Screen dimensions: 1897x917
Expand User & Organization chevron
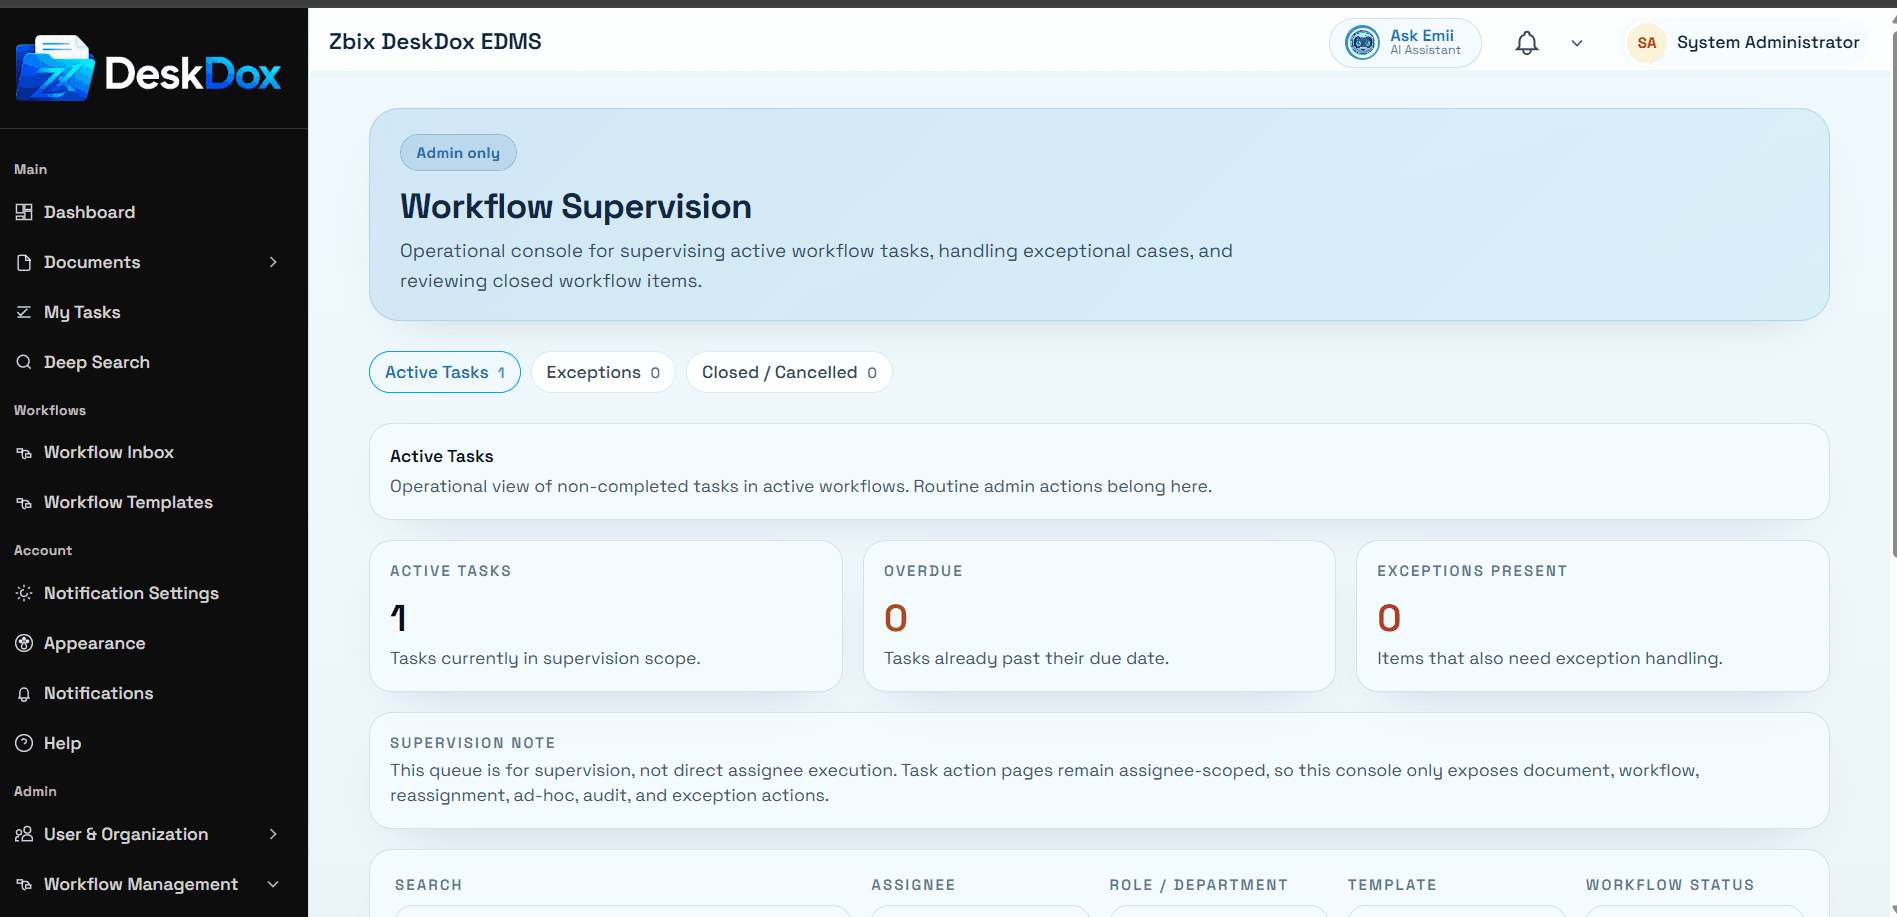[273, 834]
